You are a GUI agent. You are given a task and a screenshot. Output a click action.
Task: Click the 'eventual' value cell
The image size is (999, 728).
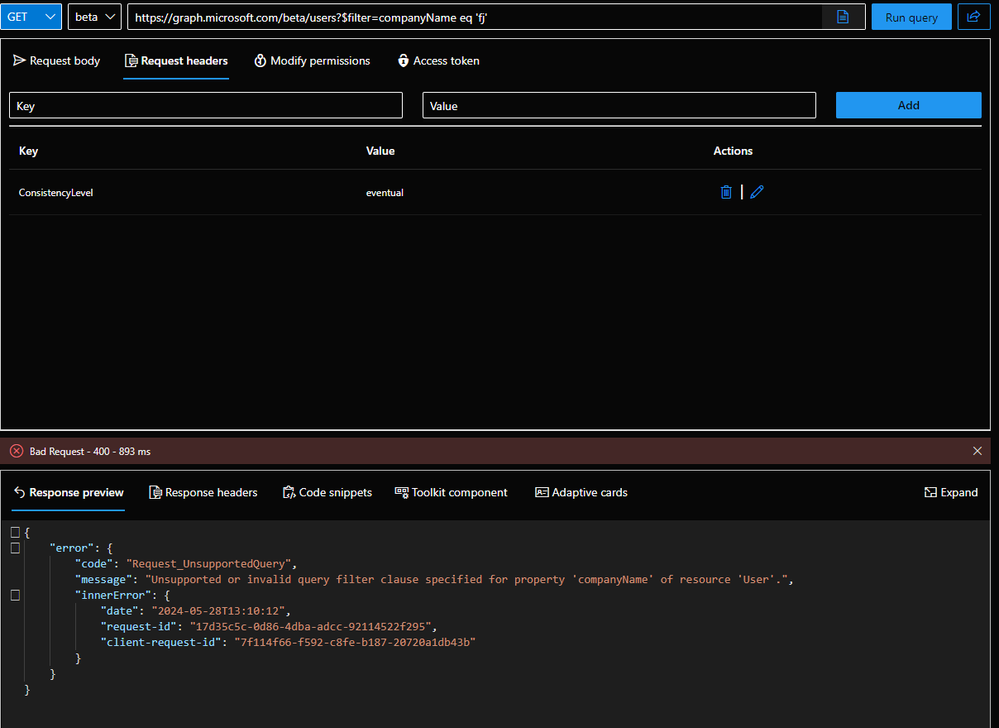pos(384,192)
